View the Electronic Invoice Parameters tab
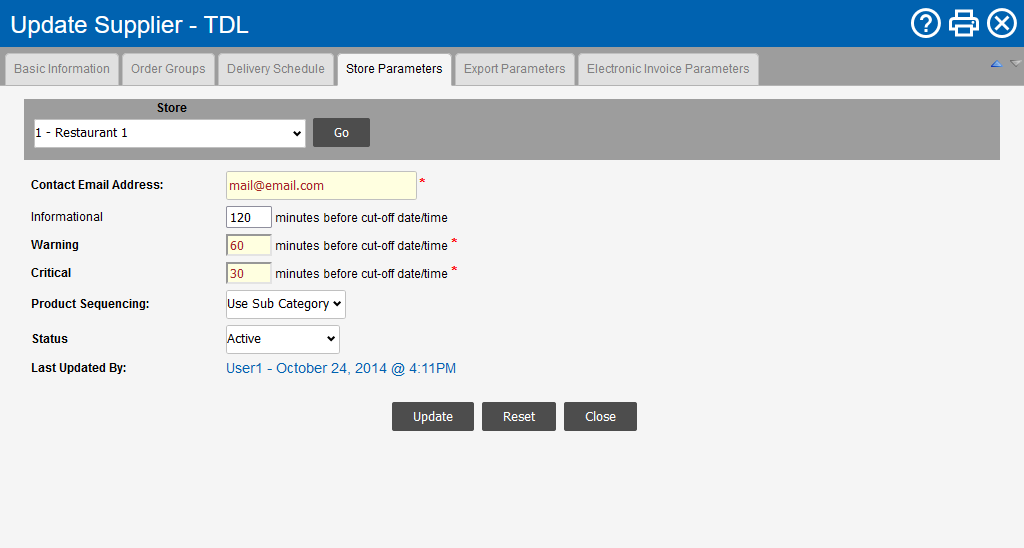1024x548 pixels. point(668,69)
